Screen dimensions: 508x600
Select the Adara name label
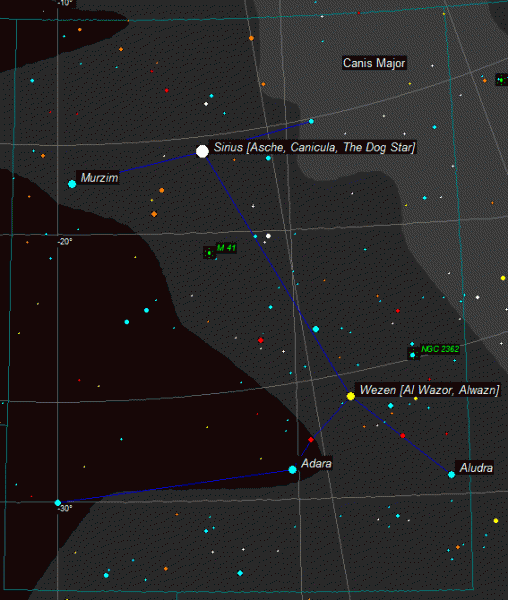tap(316, 463)
